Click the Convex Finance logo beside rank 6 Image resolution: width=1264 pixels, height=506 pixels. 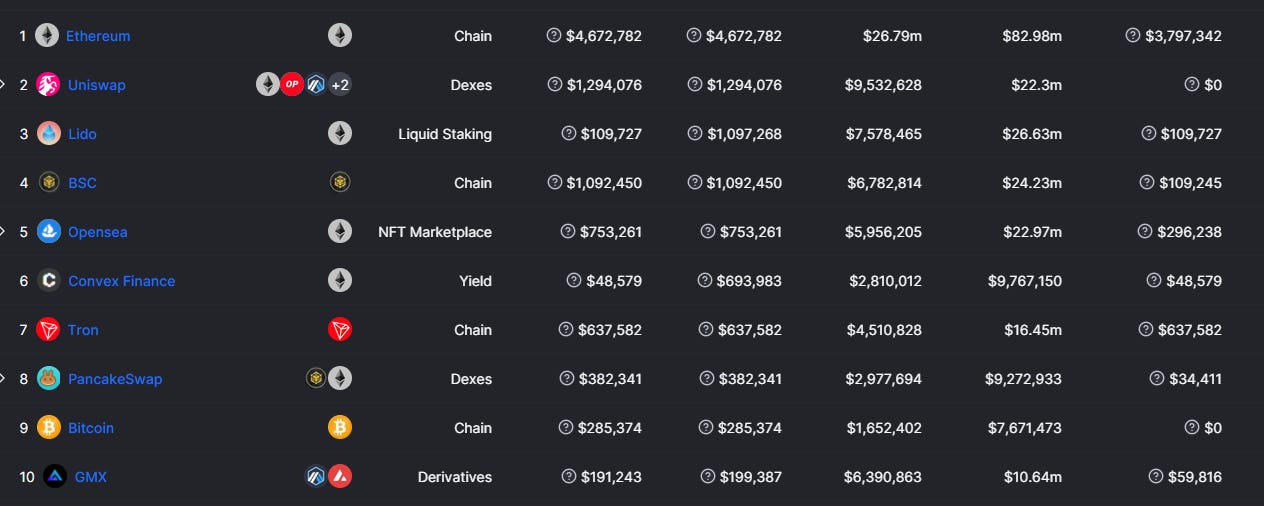click(x=48, y=281)
